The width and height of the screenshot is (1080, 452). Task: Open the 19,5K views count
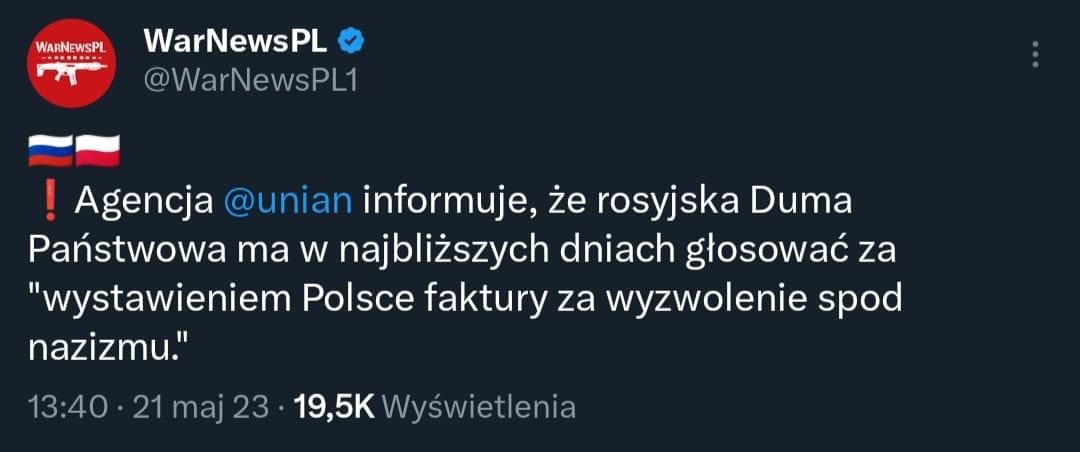(333, 407)
